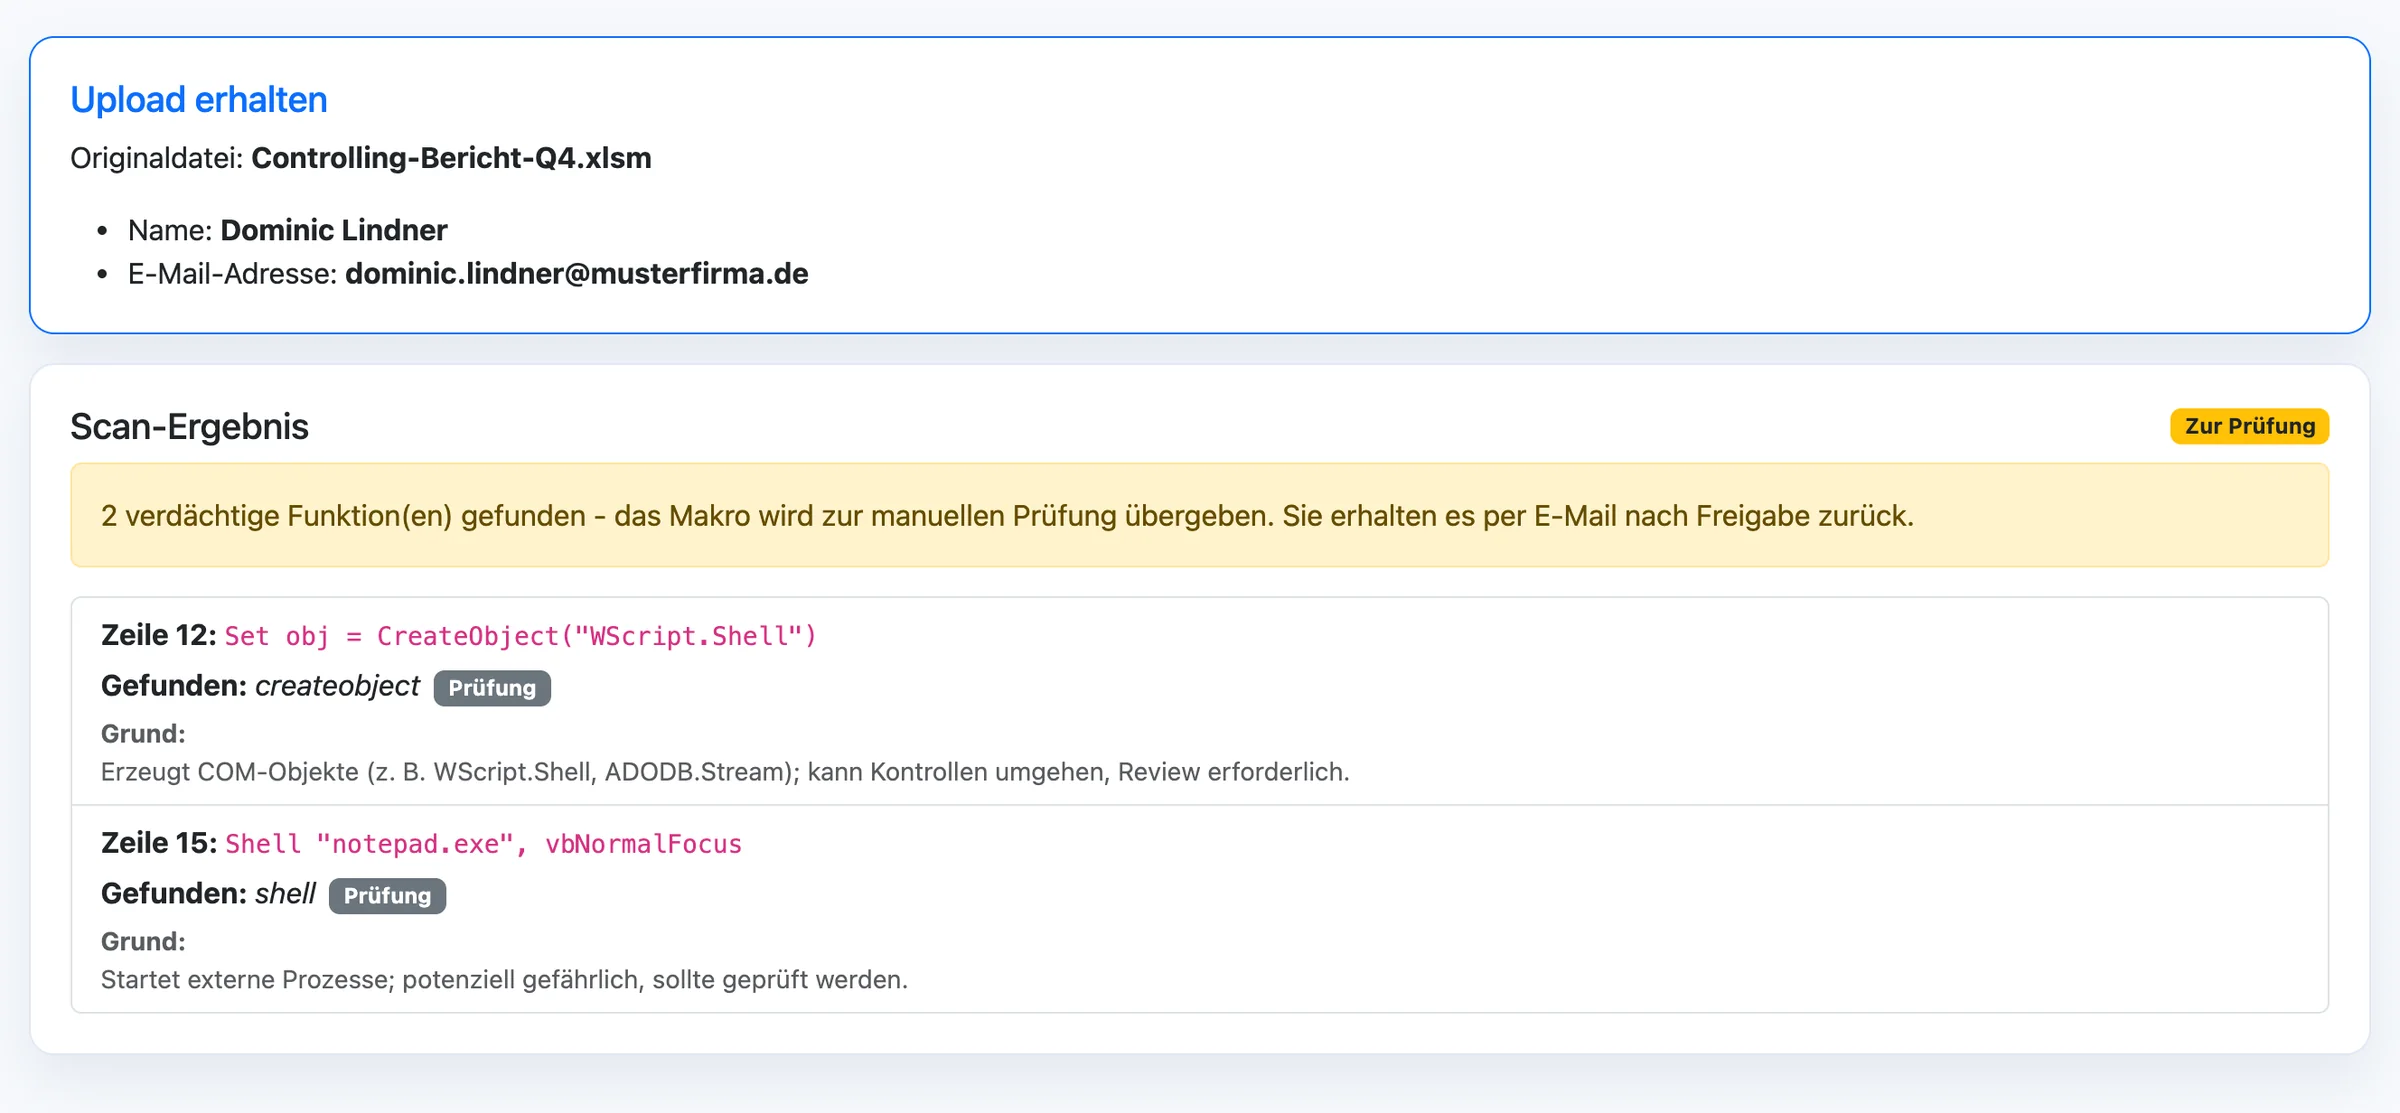Click the found keyword 'shell'
The image size is (2400, 1113).
285,894
